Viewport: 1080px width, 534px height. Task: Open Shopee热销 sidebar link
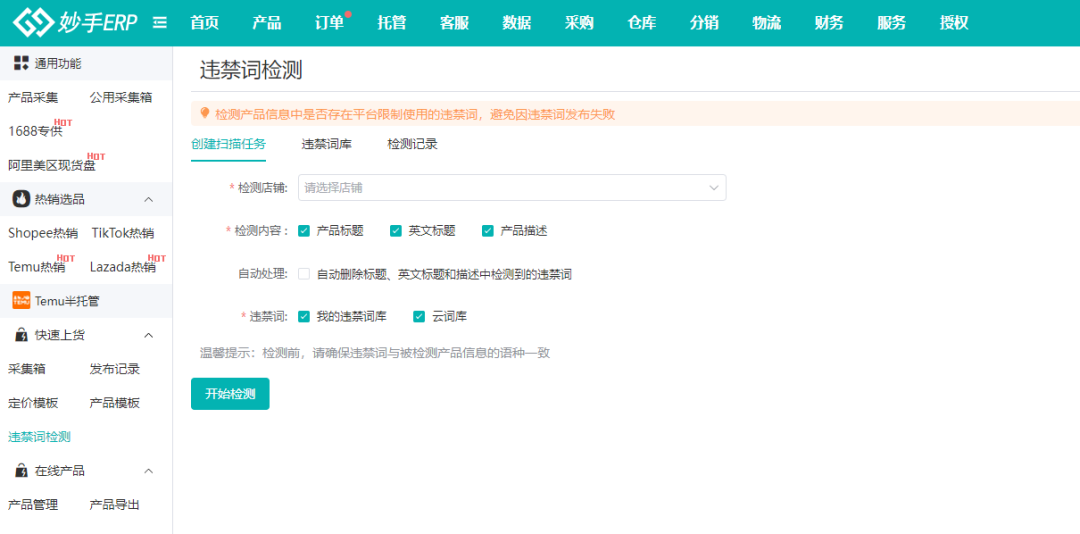(x=43, y=233)
